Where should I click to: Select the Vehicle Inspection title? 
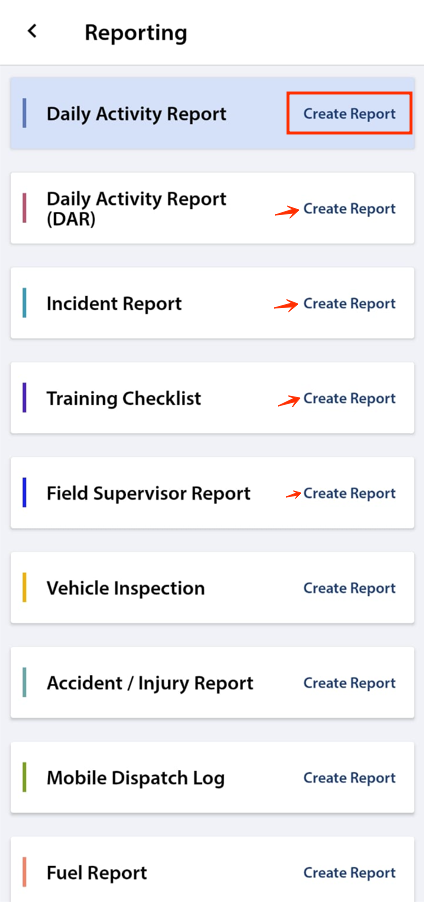125,588
